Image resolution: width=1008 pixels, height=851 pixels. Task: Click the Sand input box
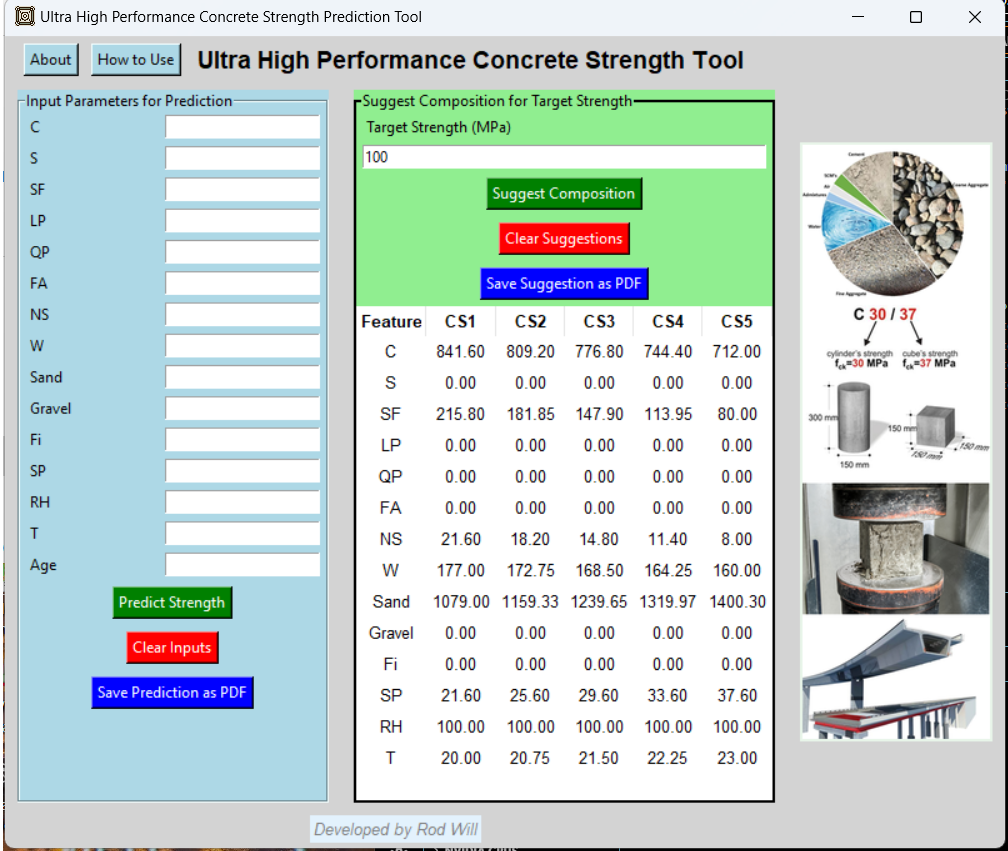[x=242, y=378]
